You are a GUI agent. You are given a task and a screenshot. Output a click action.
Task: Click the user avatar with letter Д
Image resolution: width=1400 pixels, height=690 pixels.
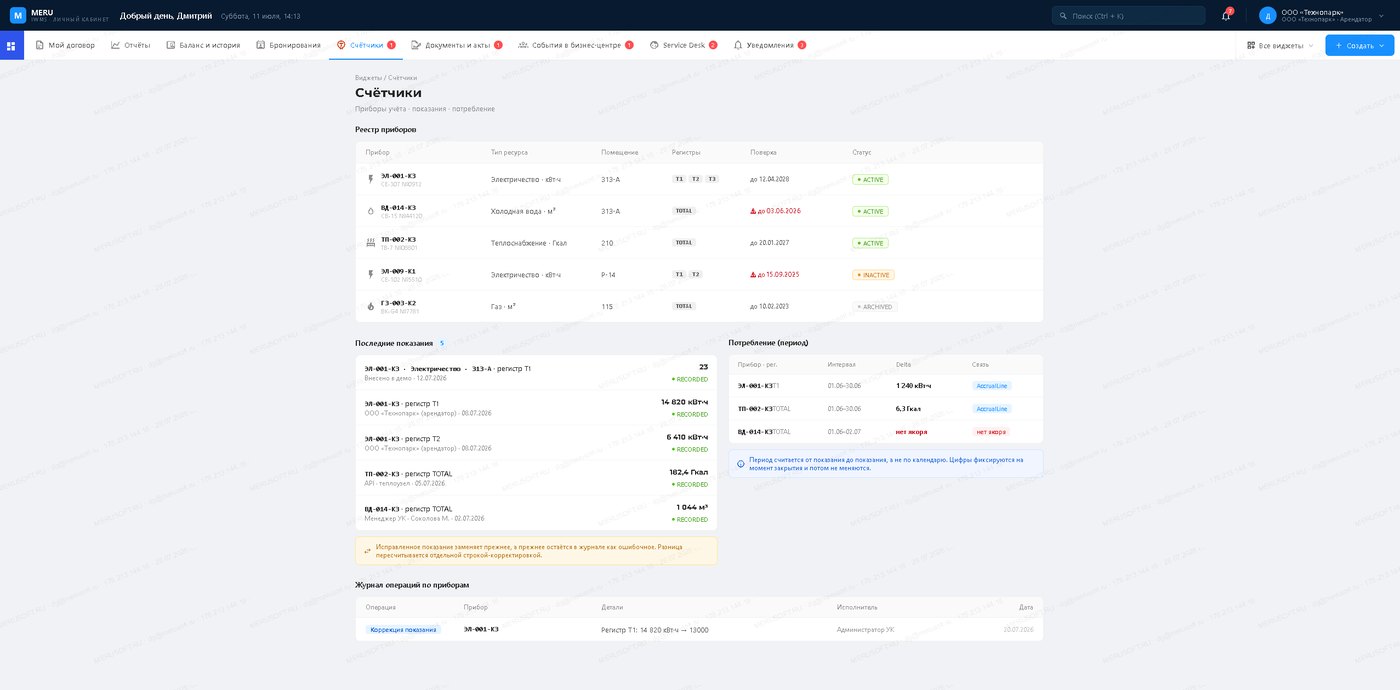(1268, 16)
